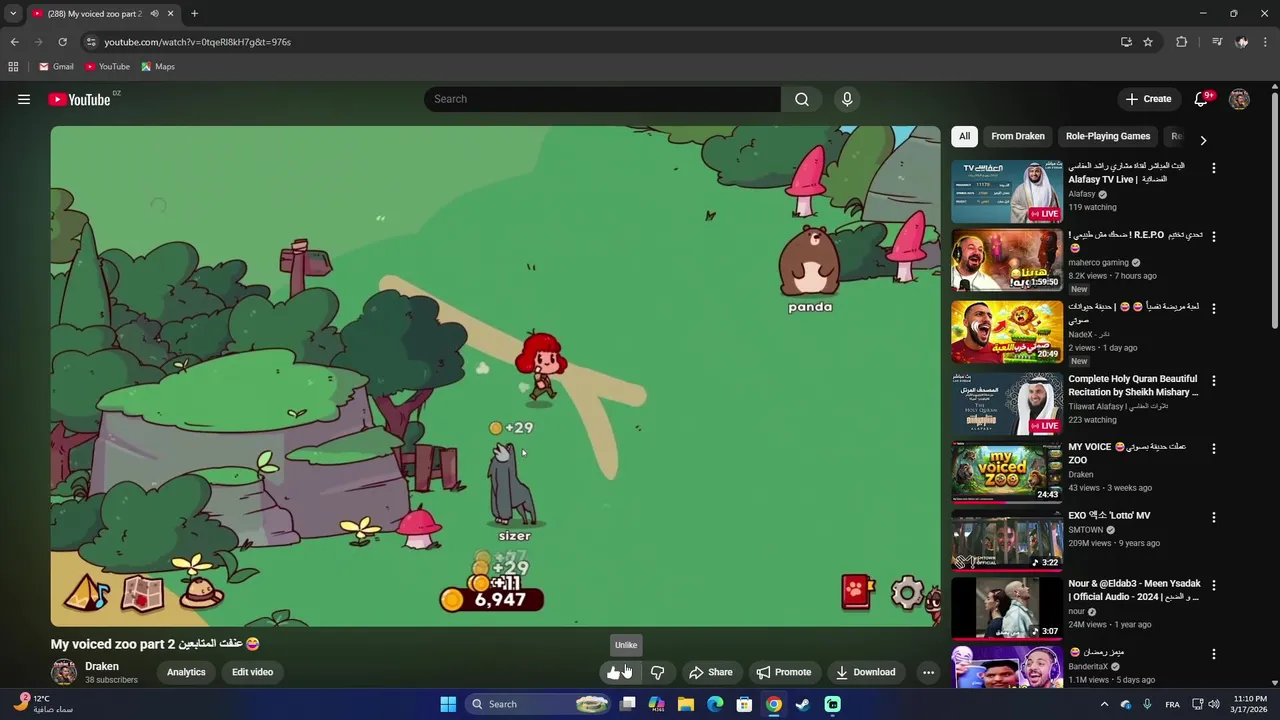
Task: Open the YouTube bookmark
Action: pyautogui.click(x=107, y=67)
